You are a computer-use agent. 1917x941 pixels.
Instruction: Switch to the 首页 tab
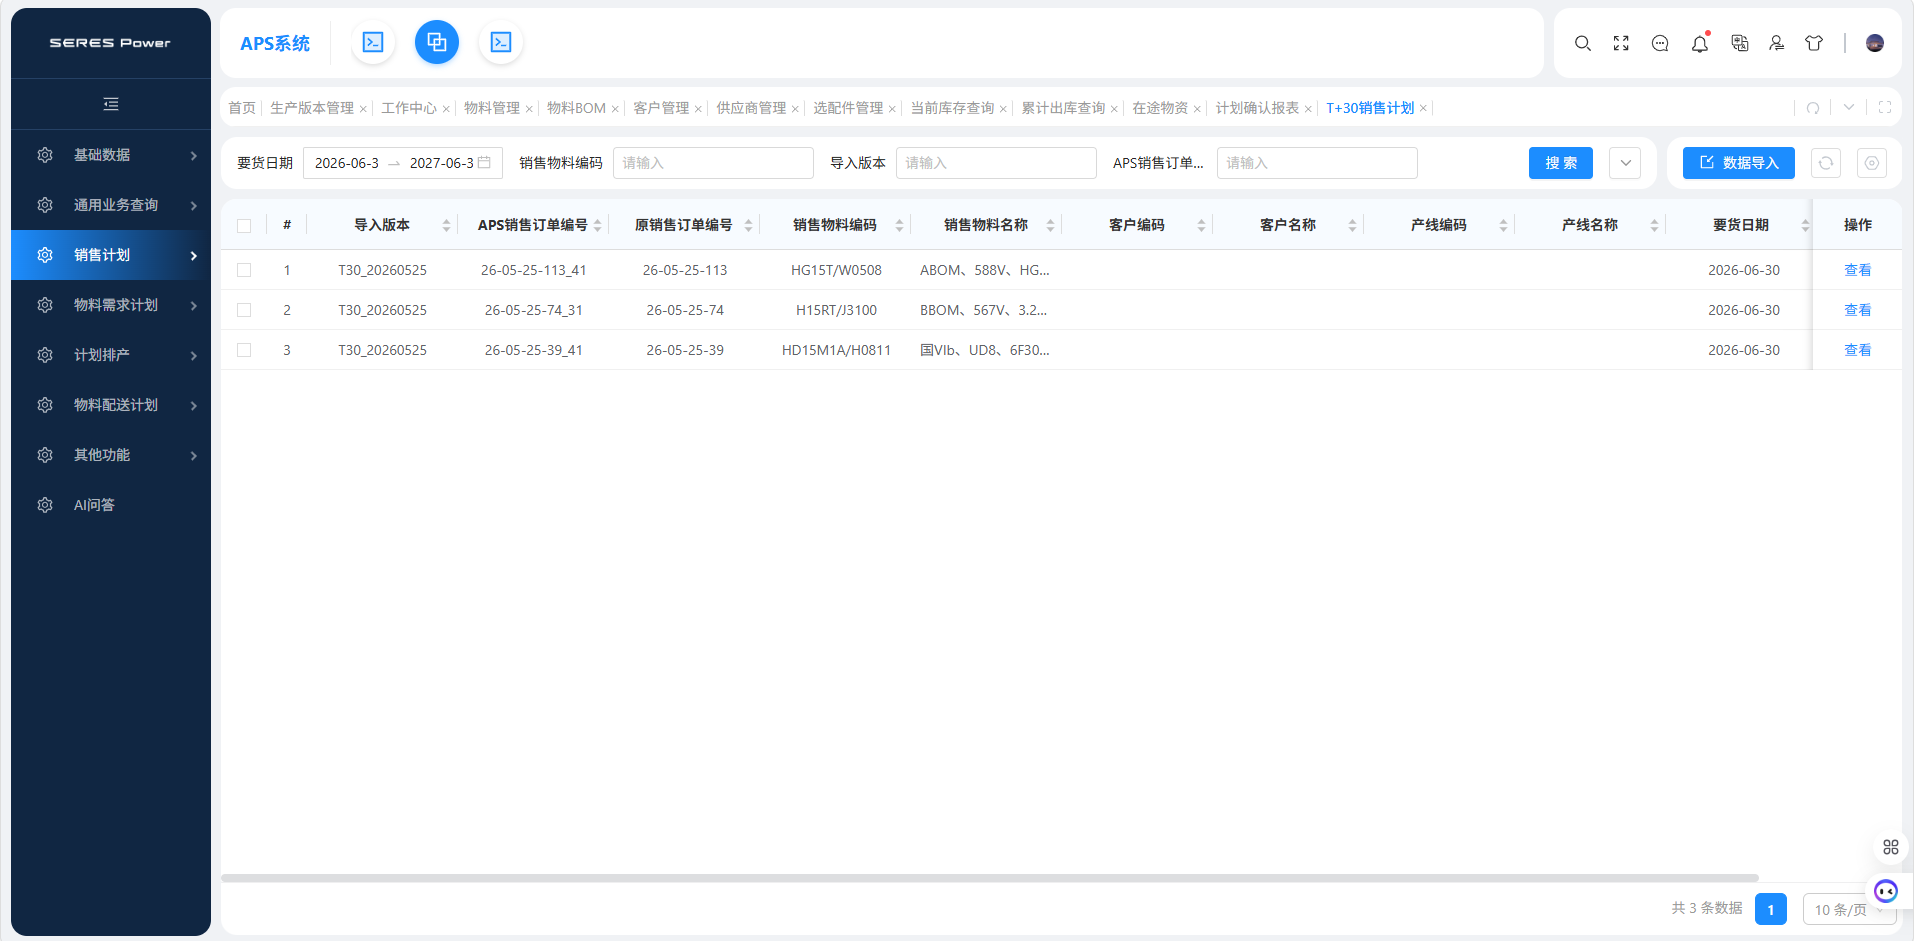(242, 108)
